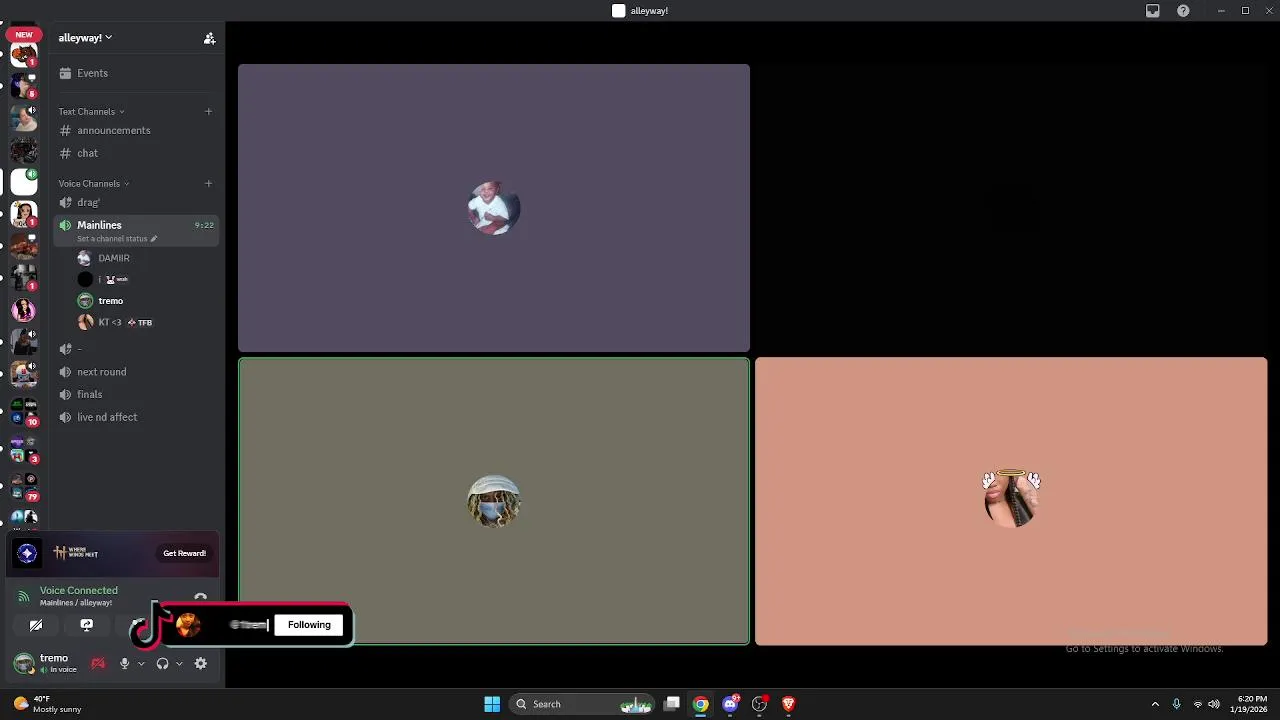Open the weather widget showing 40°F

click(x=47, y=704)
